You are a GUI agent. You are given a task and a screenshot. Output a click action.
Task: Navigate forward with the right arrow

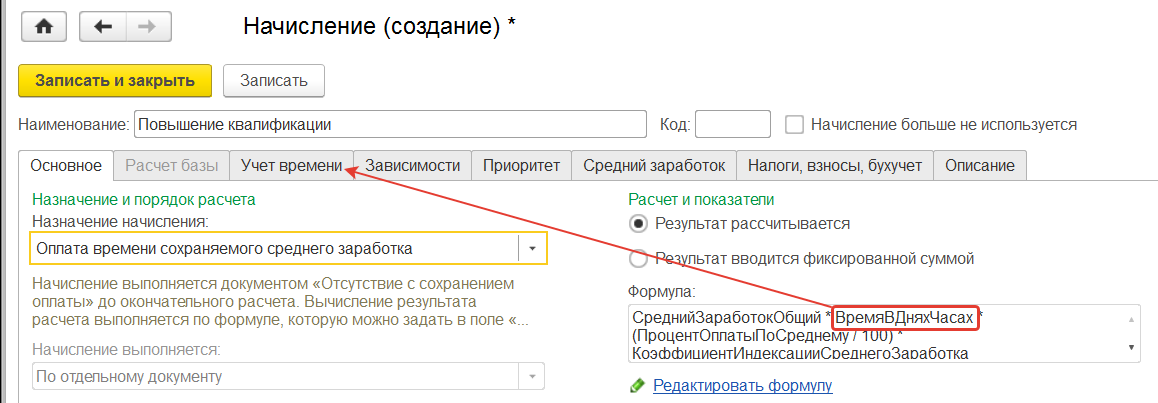click(145, 27)
